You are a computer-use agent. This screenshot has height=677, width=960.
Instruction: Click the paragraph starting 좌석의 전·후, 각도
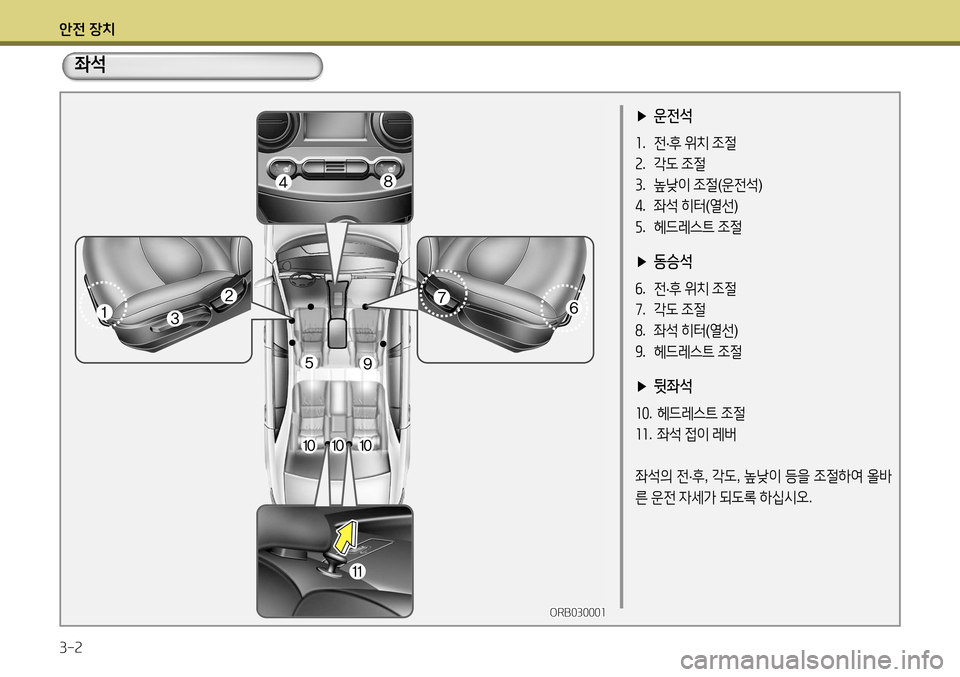pyautogui.click(x=763, y=486)
